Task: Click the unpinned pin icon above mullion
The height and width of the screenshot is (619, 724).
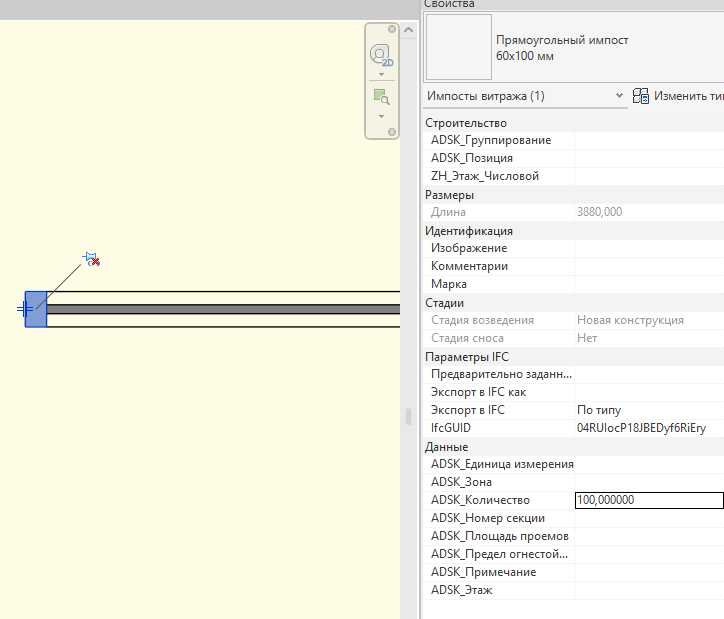Action: pyautogui.click(x=91, y=259)
